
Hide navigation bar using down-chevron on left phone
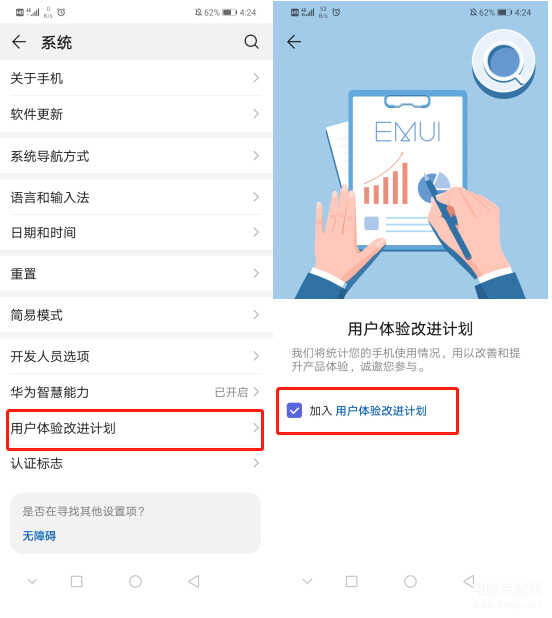coord(32,581)
